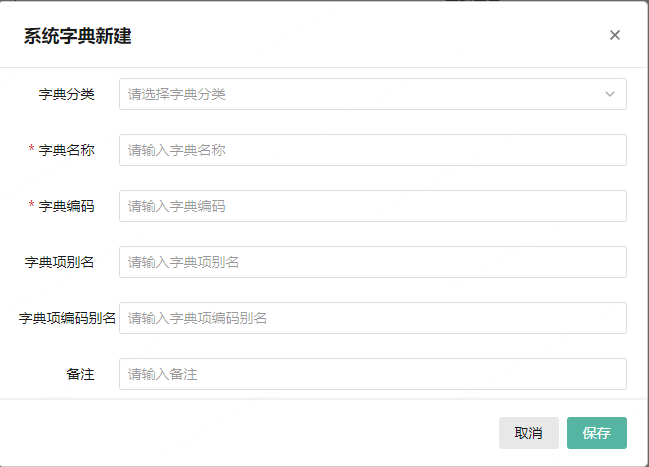The width and height of the screenshot is (649, 467).
Task: Click the green 保存 button
Action: coord(597,433)
